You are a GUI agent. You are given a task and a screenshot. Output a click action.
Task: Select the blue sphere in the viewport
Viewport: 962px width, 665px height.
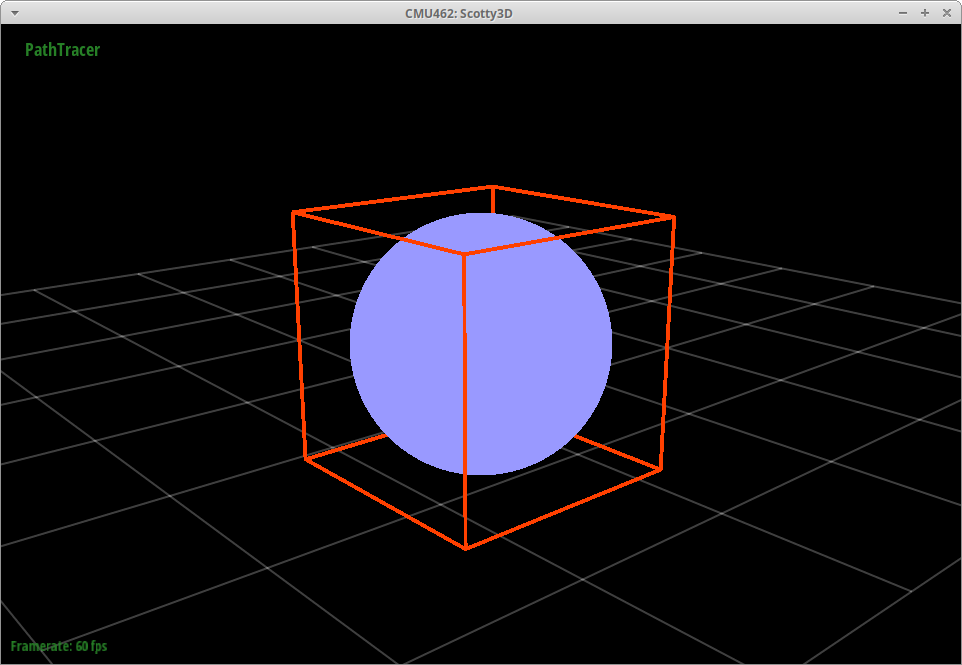point(481,344)
